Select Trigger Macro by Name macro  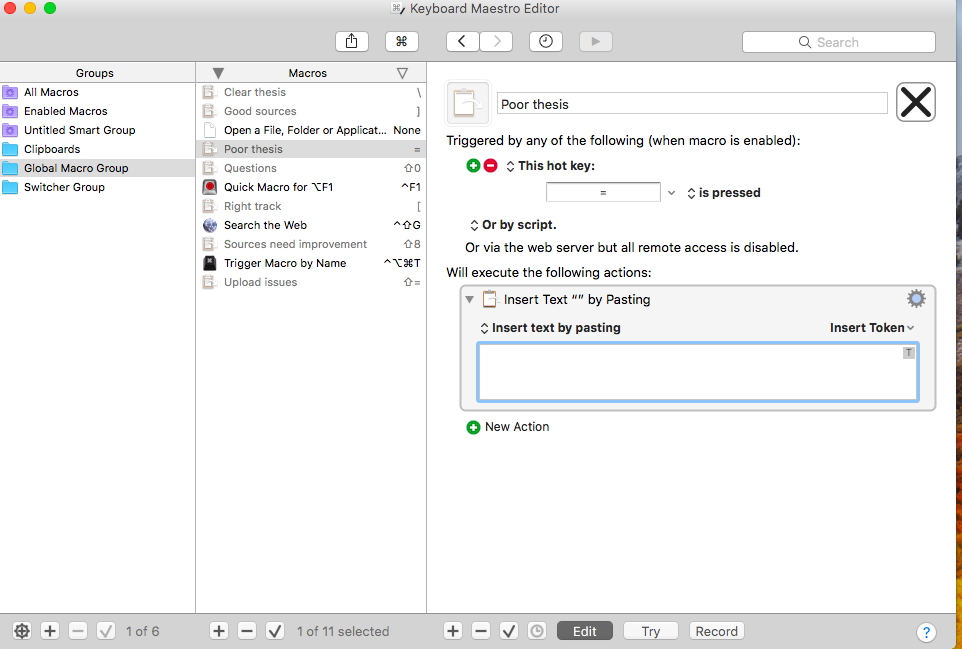tap(311, 263)
